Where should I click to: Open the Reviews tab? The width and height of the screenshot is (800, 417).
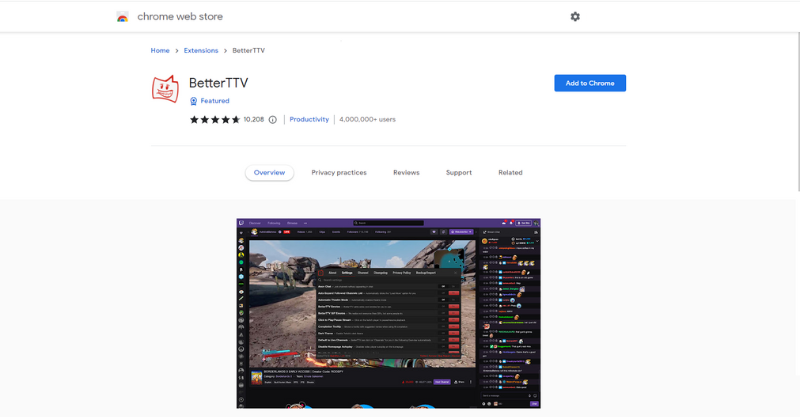(x=406, y=173)
